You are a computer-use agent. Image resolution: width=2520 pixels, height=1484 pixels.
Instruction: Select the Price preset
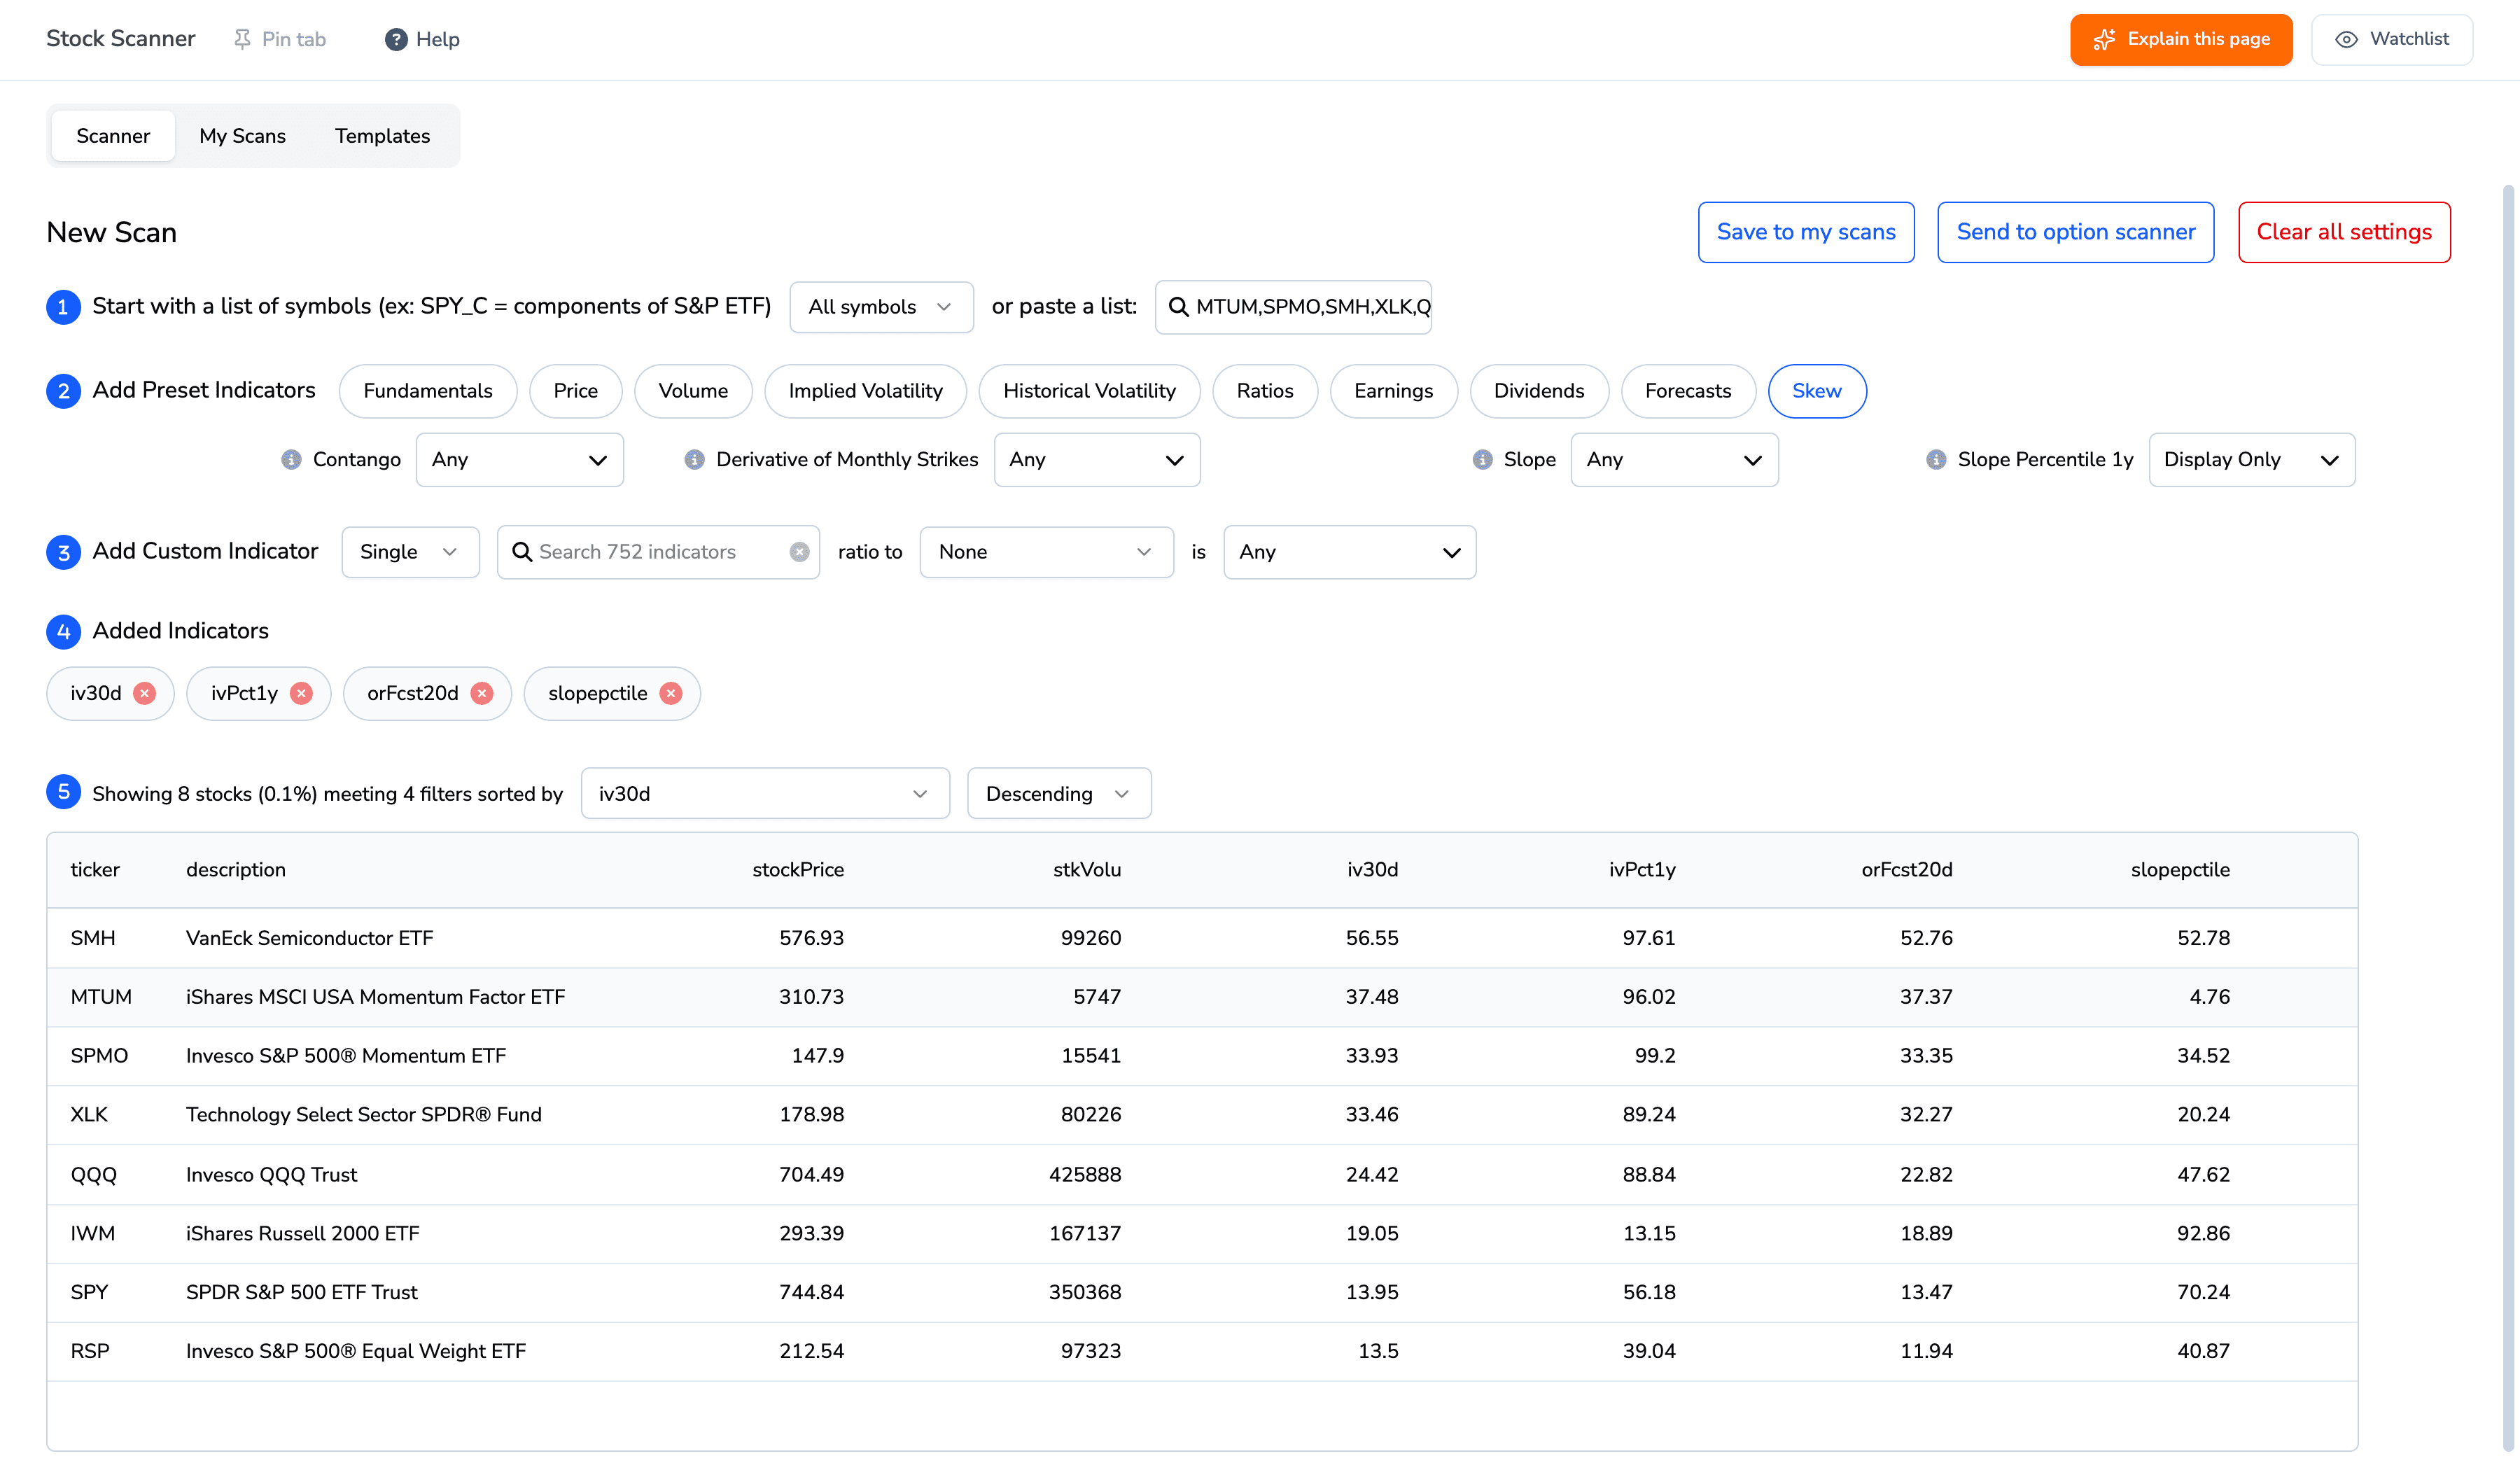click(576, 391)
